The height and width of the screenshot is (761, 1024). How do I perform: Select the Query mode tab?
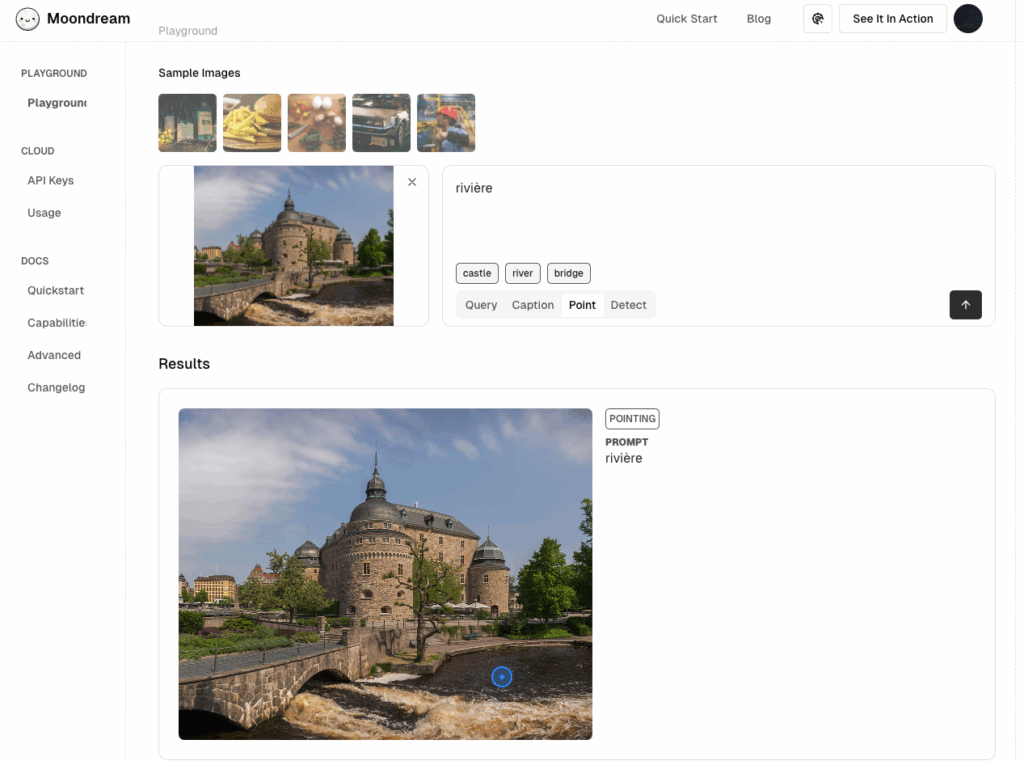[x=481, y=305]
